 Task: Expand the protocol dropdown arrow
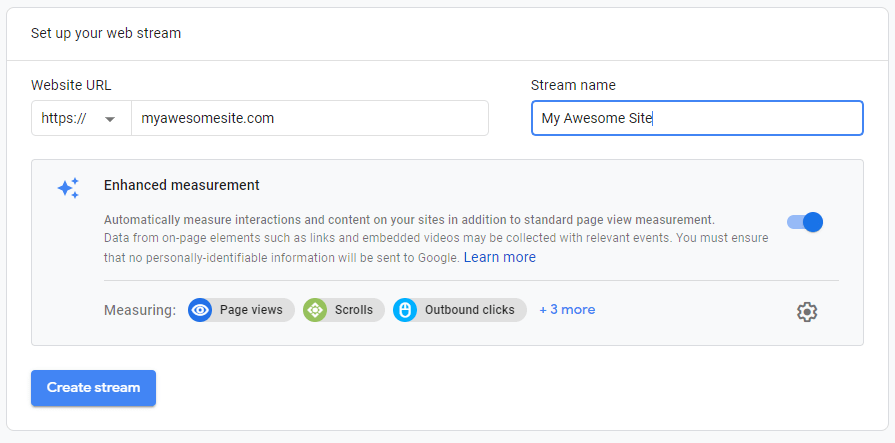[x=110, y=119]
